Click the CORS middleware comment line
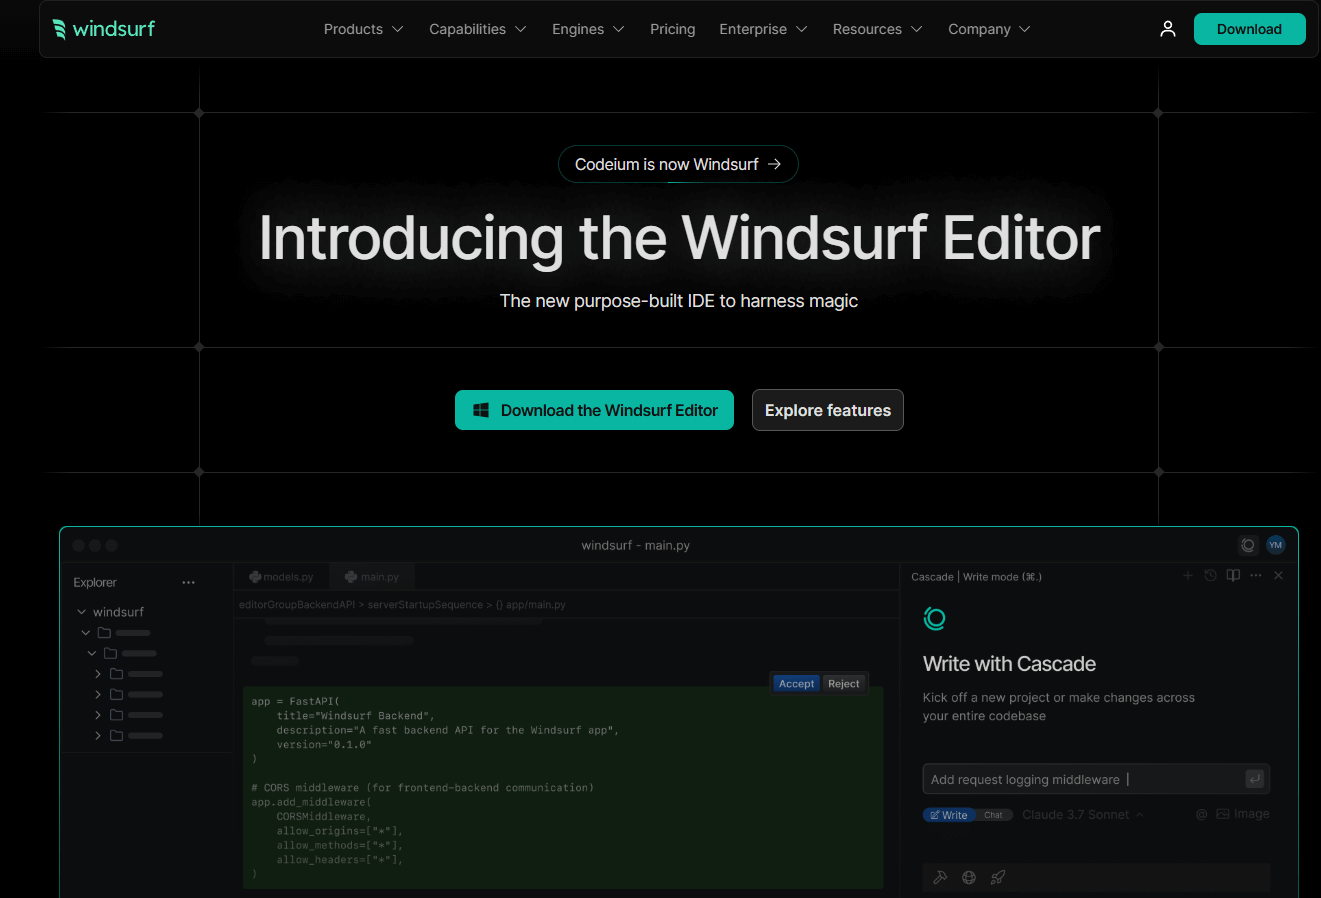Image resolution: width=1321 pixels, height=898 pixels. (x=423, y=788)
